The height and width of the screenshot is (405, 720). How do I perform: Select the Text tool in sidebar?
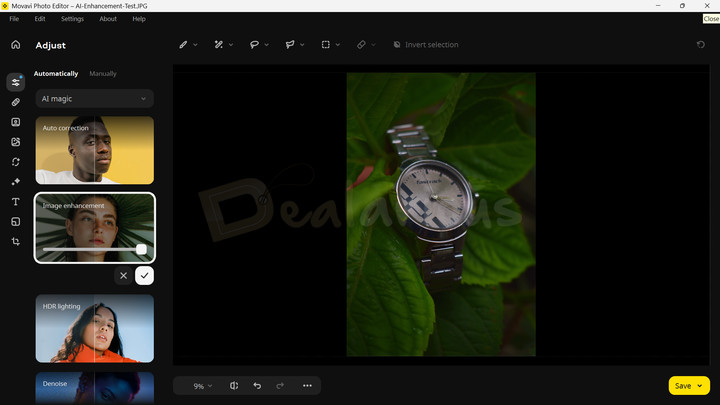[16, 202]
